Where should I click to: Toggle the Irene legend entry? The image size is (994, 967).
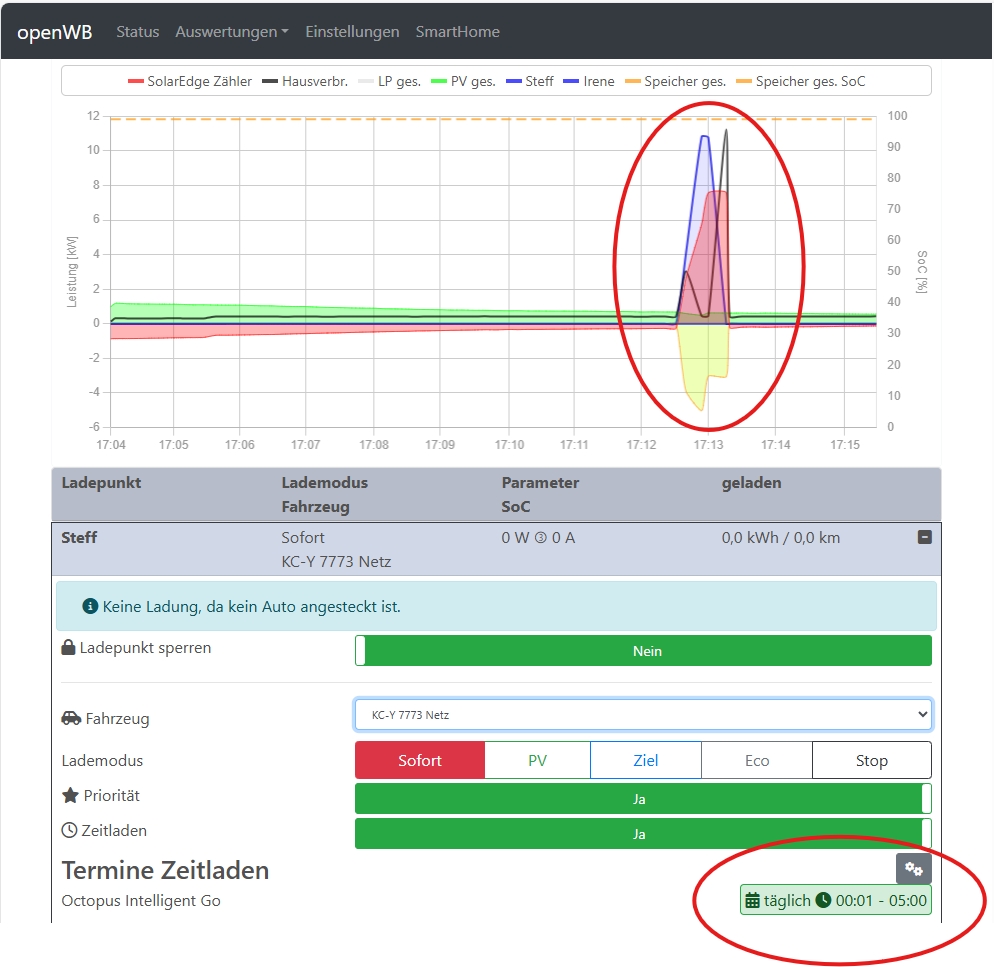pyautogui.click(x=589, y=81)
